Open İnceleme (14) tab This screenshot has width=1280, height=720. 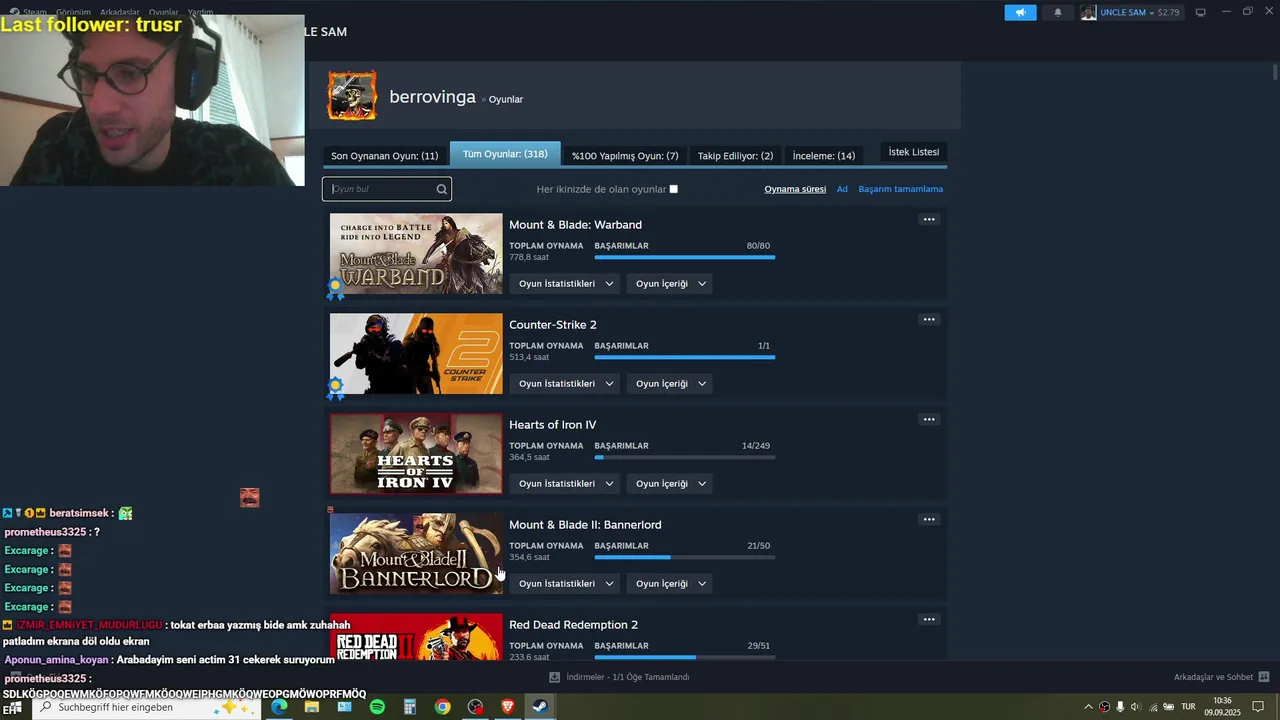click(x=824, y=156)
